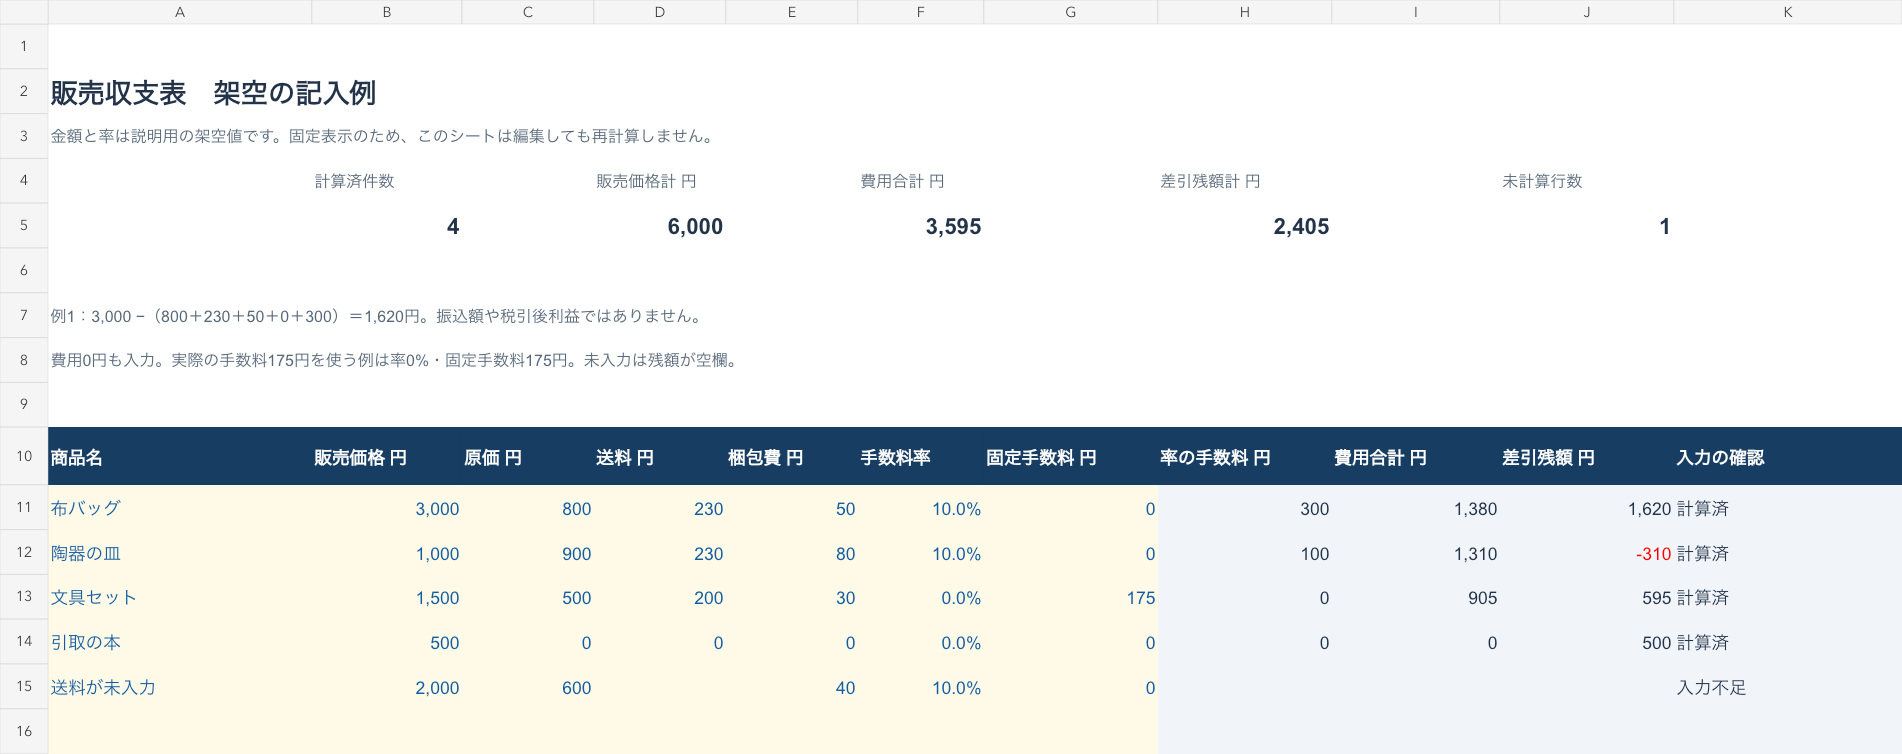Select the fixed fee value 175

tap(1140, 598)
